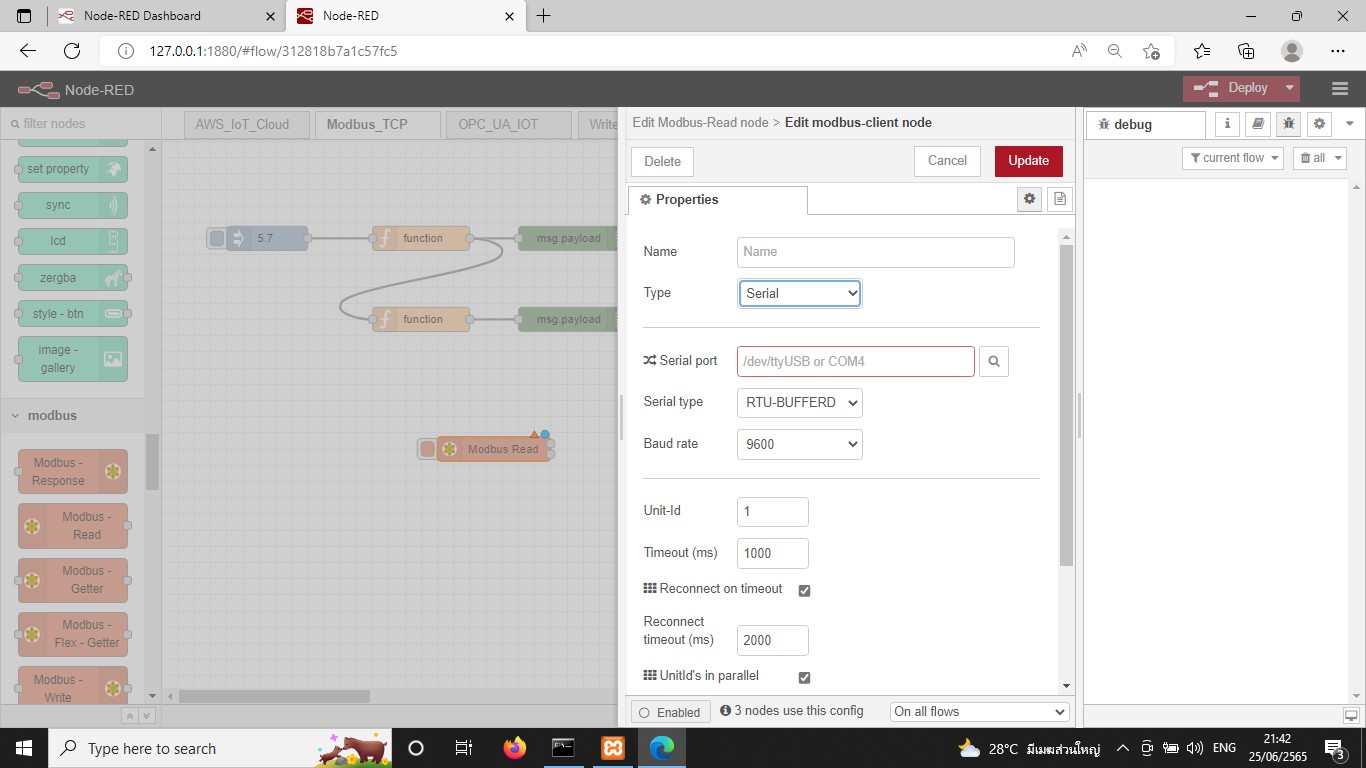1366x768 pixels.
Task: Focus the Name input field
Action: point(876,252)
